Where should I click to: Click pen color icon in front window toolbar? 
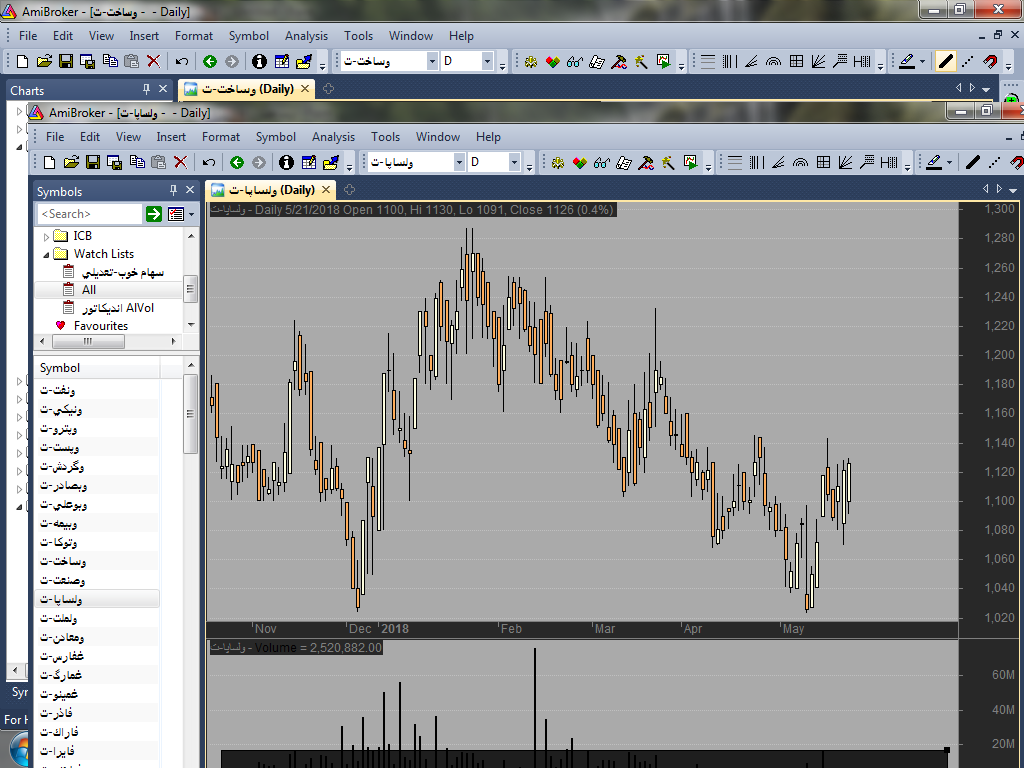click(x=933, y=163)
